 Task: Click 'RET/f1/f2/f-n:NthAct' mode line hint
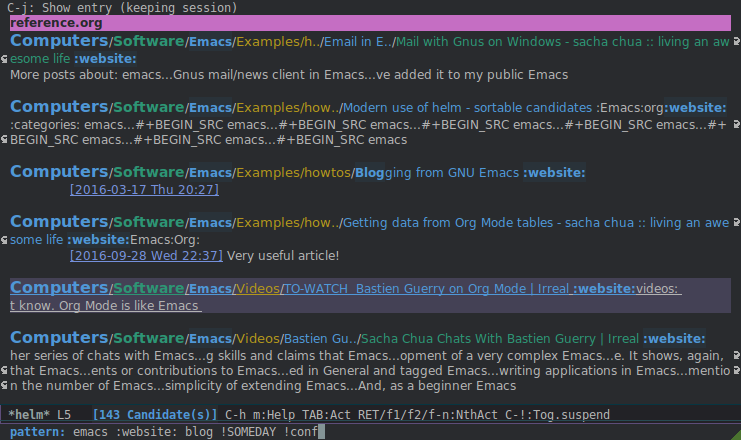point(428,415)
